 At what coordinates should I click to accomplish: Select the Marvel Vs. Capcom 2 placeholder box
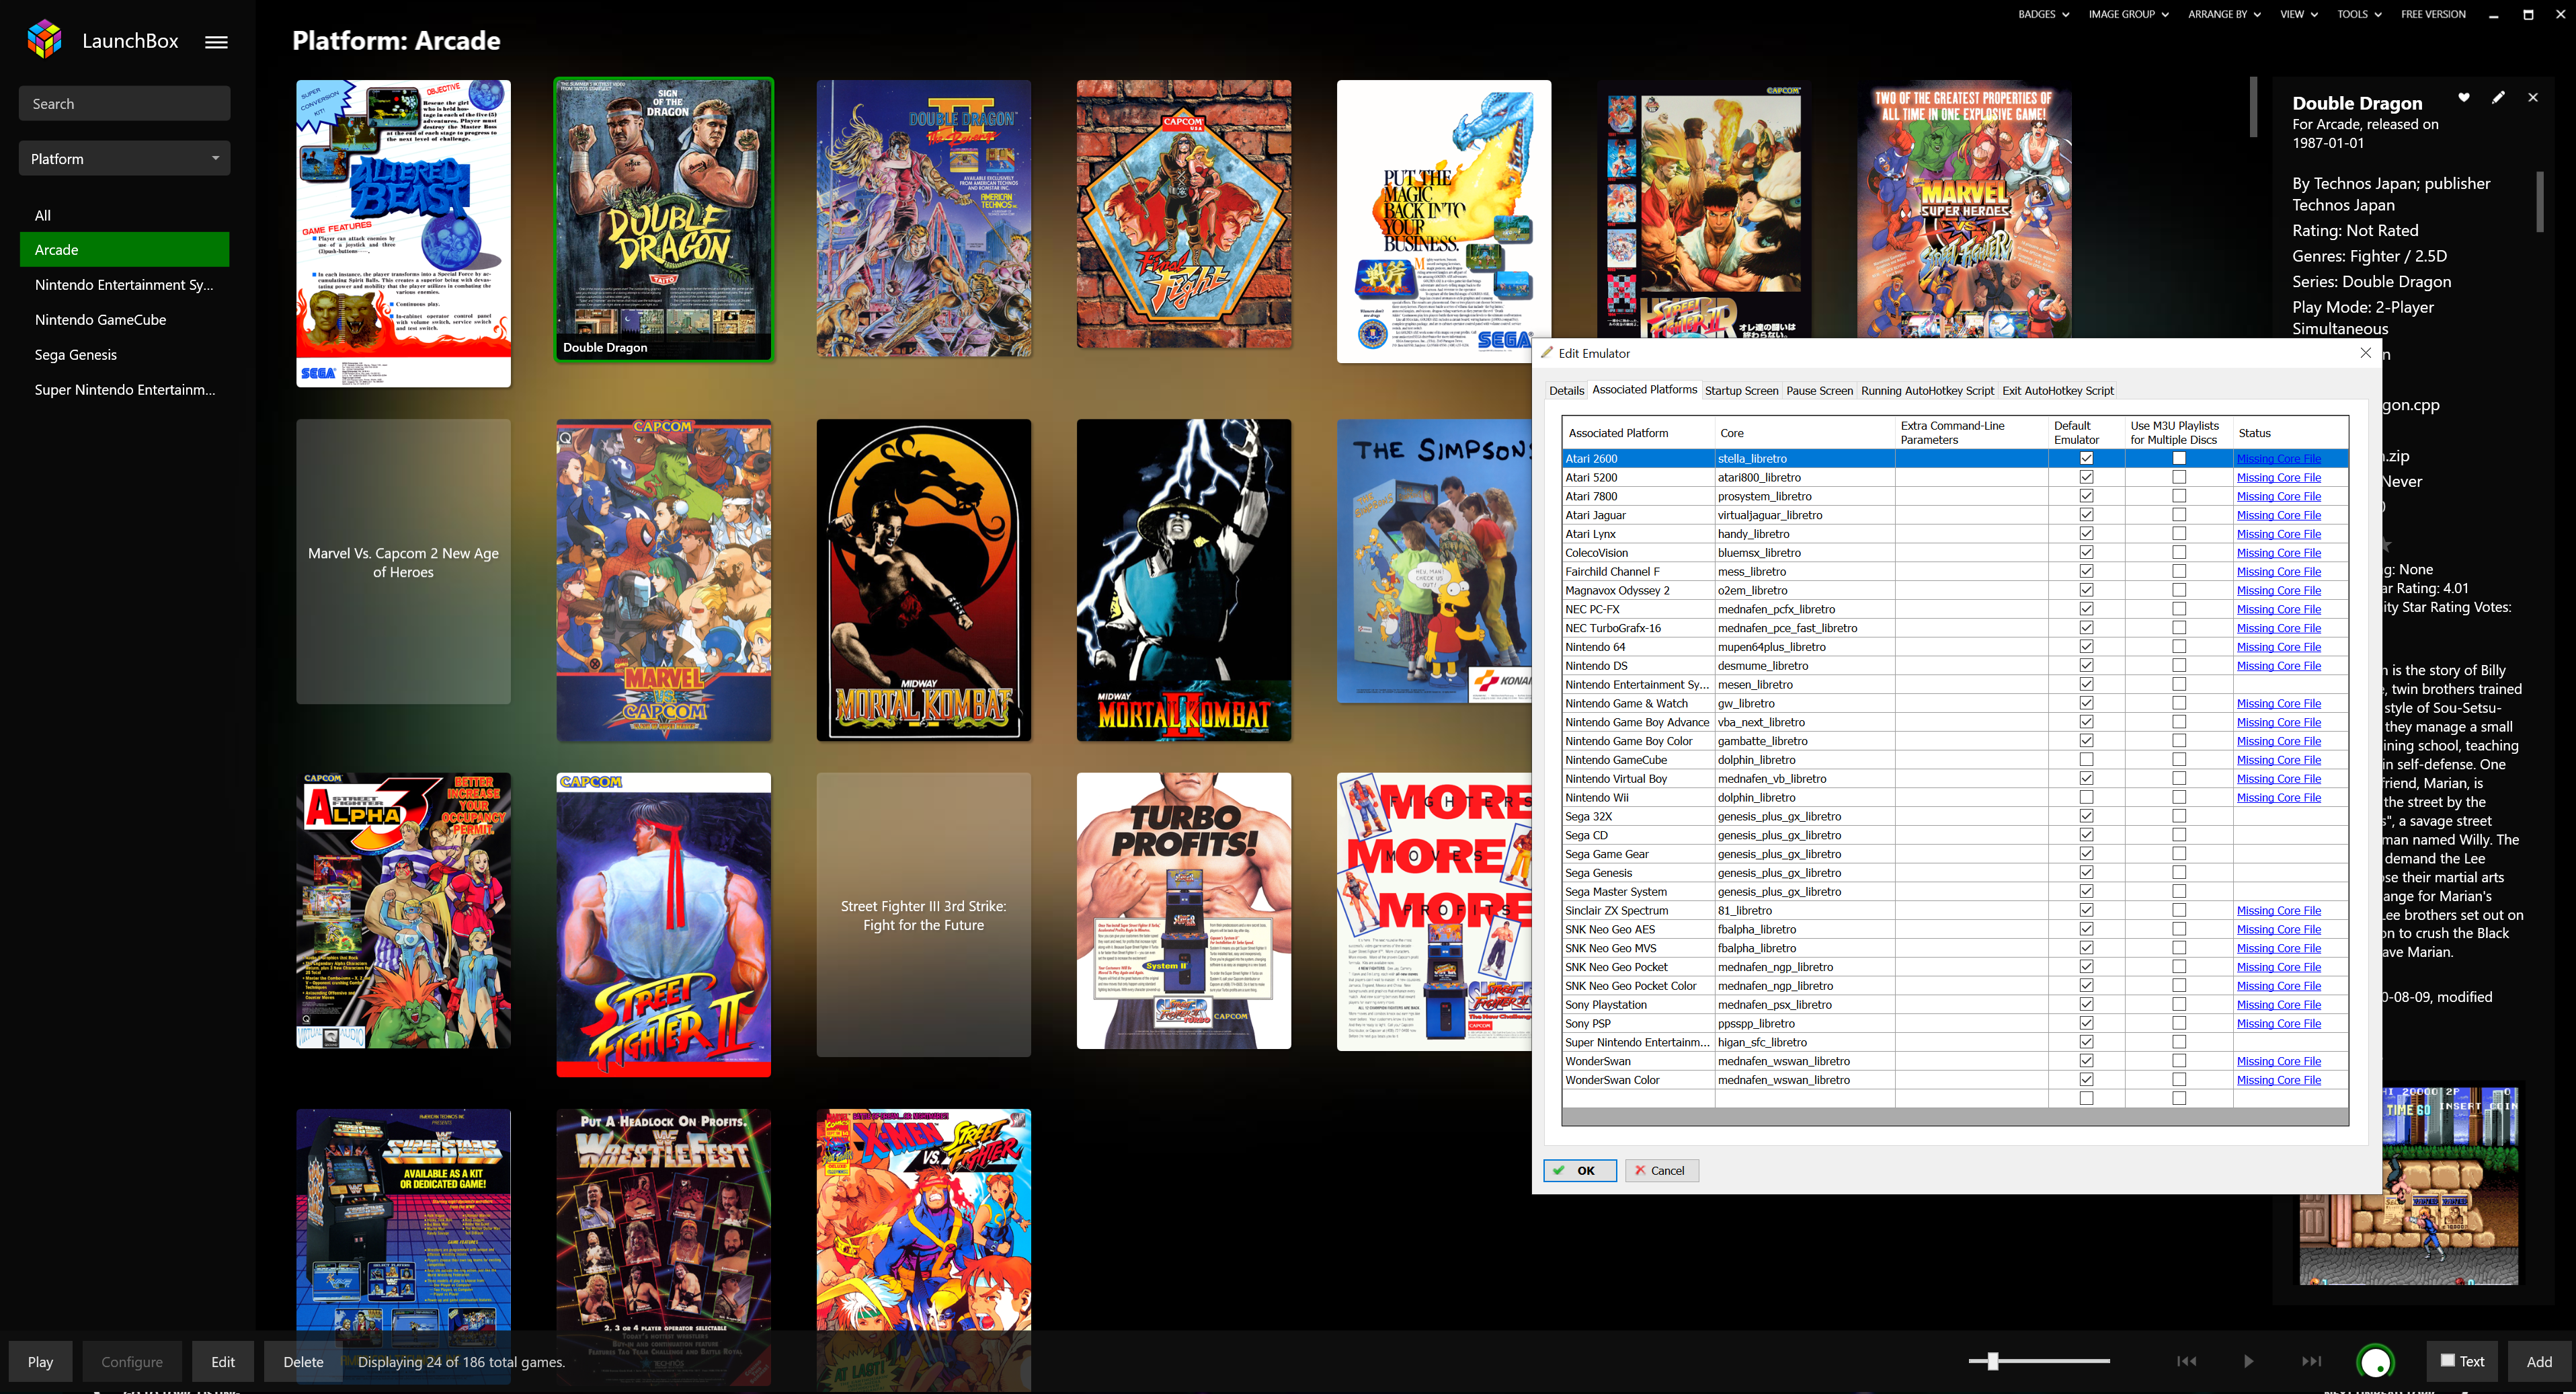coord(403,562)
